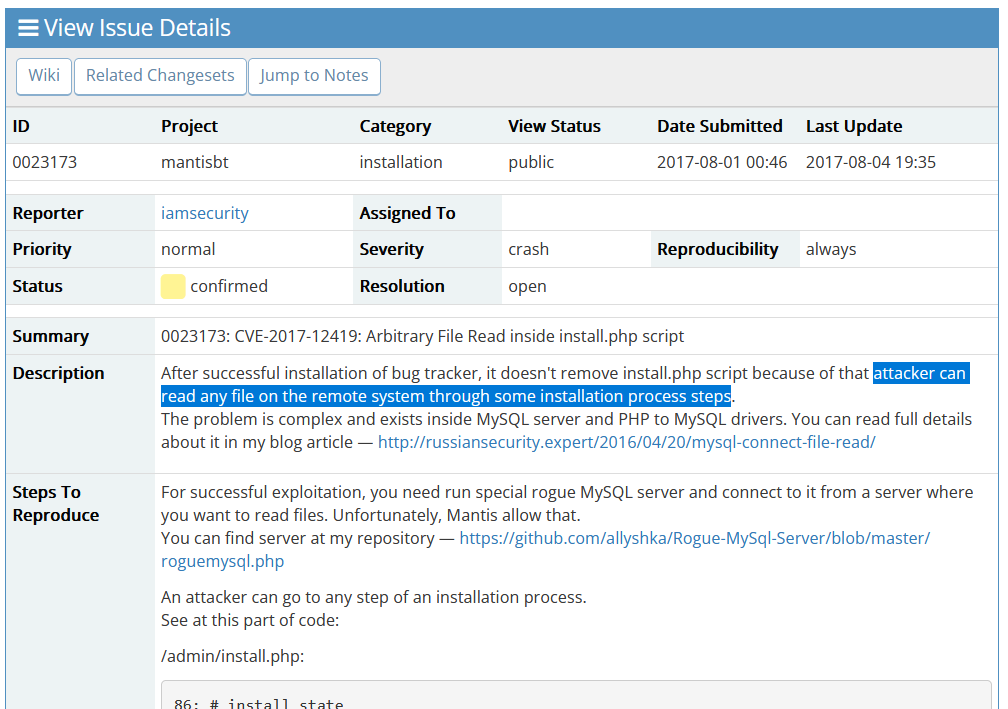This screenshot has height=709, width=1008.
Task: Click status text confirmed
Action: click(x=229, y=286)
